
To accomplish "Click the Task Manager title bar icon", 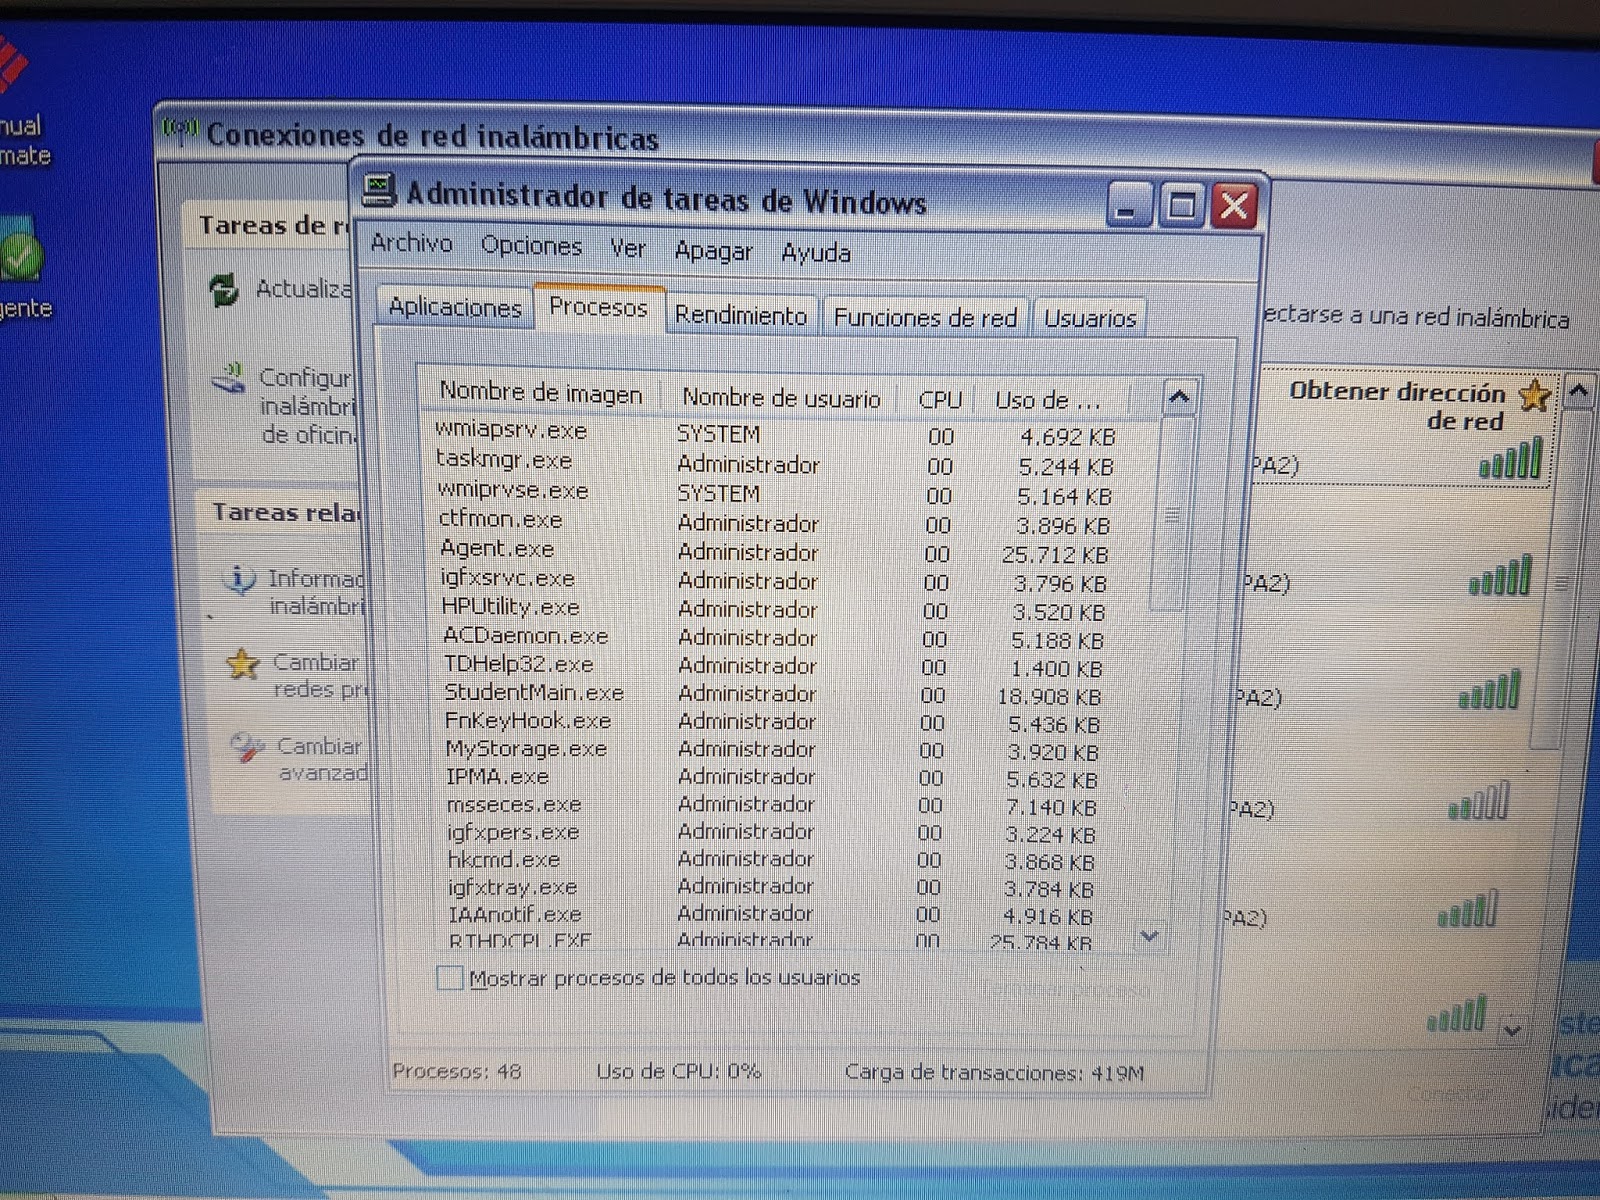I will click(378, 190).
